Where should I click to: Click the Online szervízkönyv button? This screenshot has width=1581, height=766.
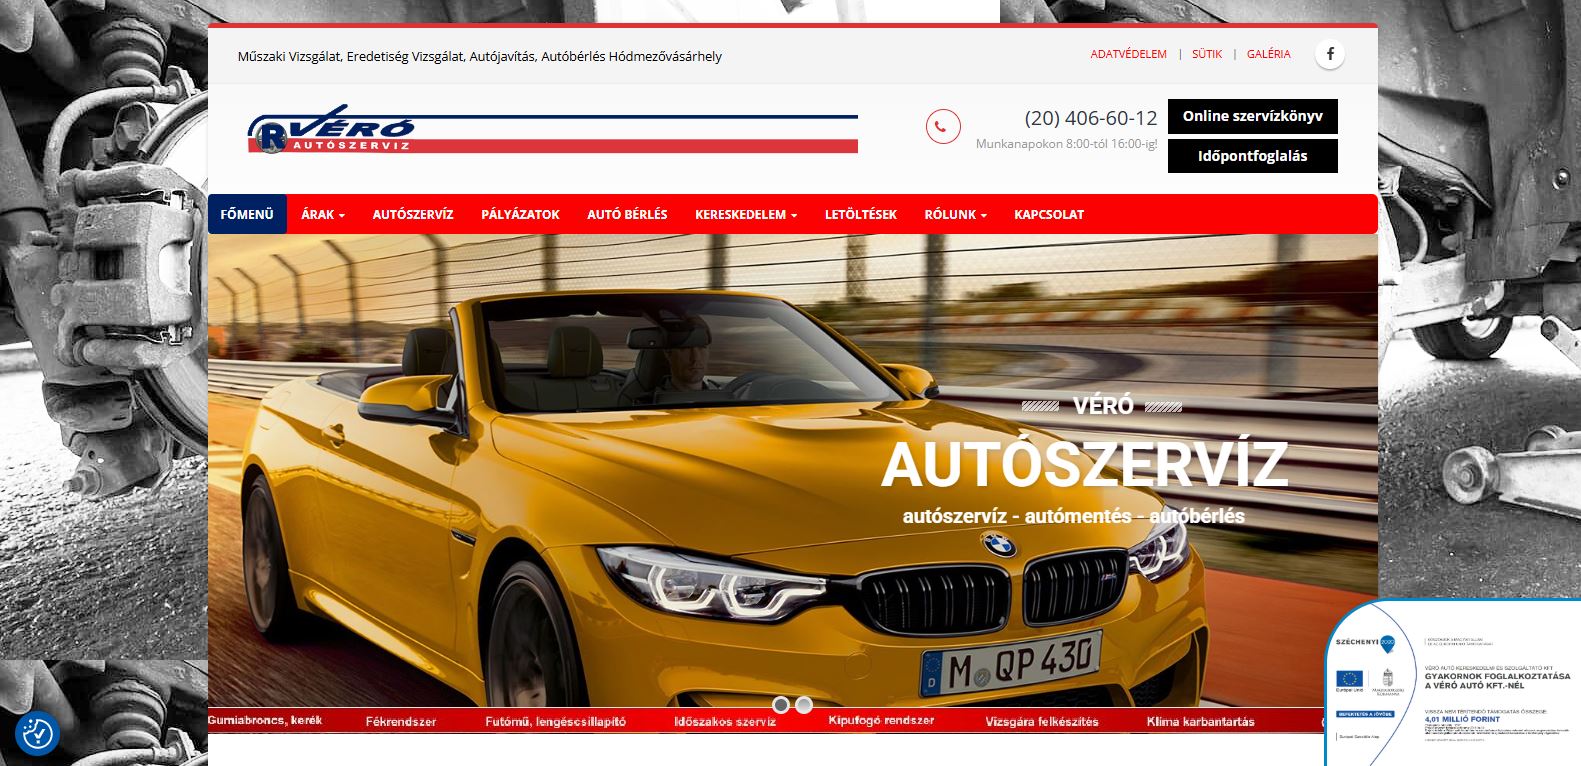coord(1252,116)
